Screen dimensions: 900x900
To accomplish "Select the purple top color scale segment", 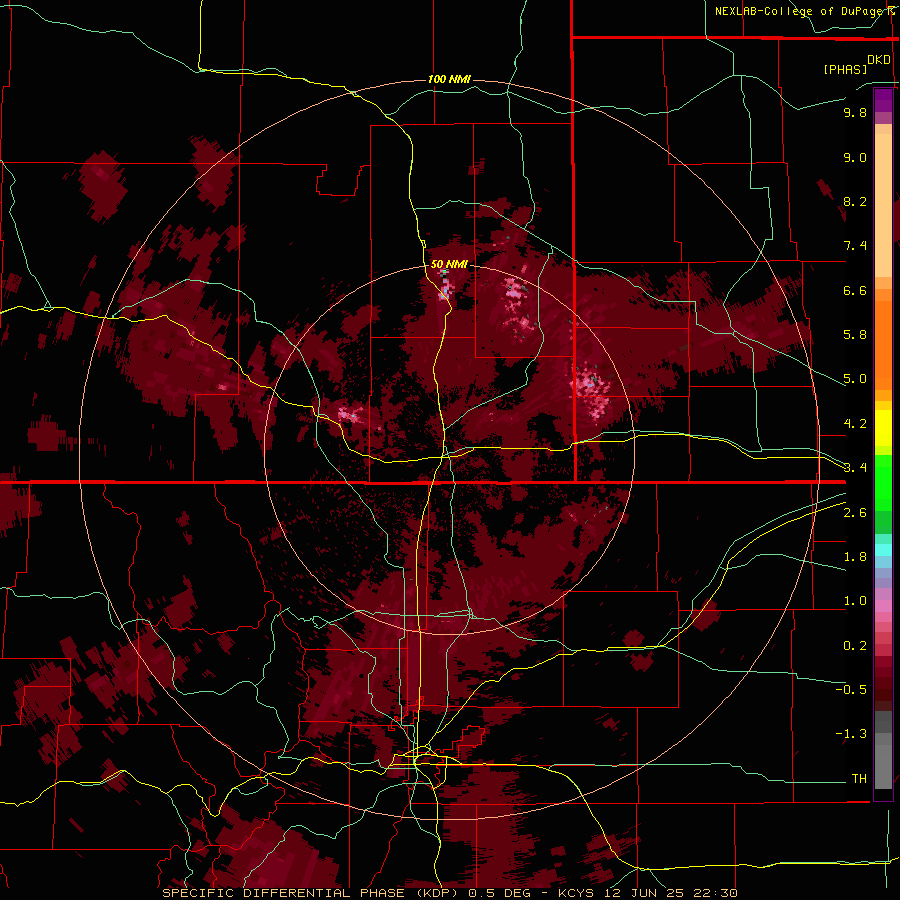I will [883, 100].
